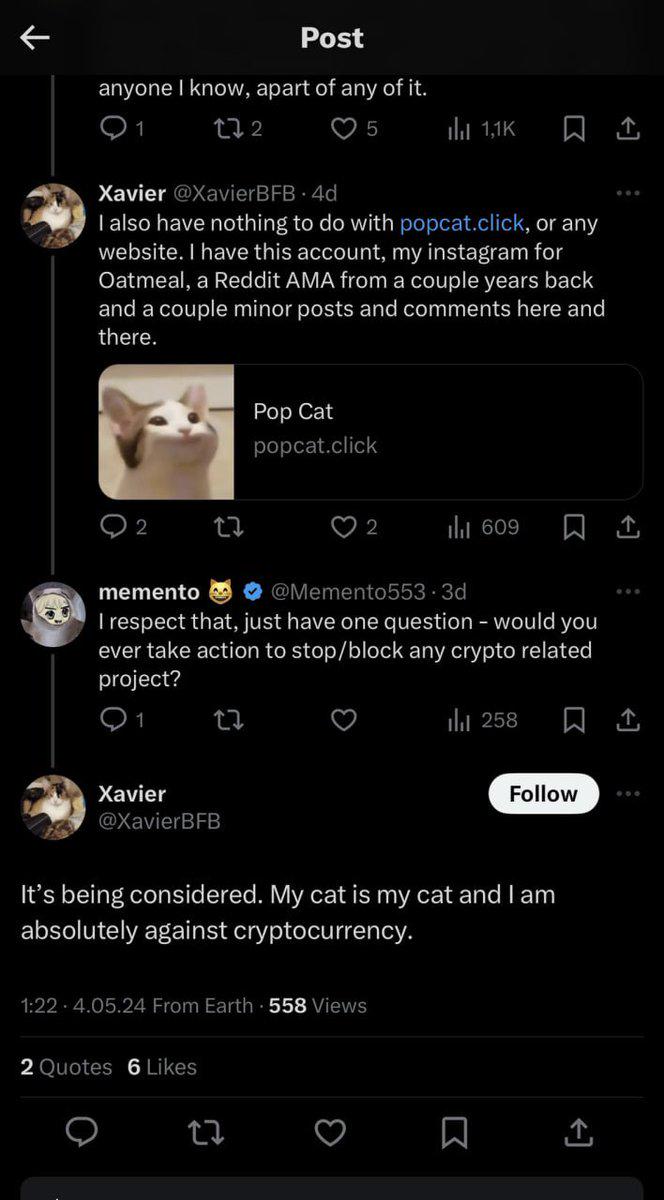Reply to the main post
This screenshot has height=1200, width=664.
[82, 1132]
